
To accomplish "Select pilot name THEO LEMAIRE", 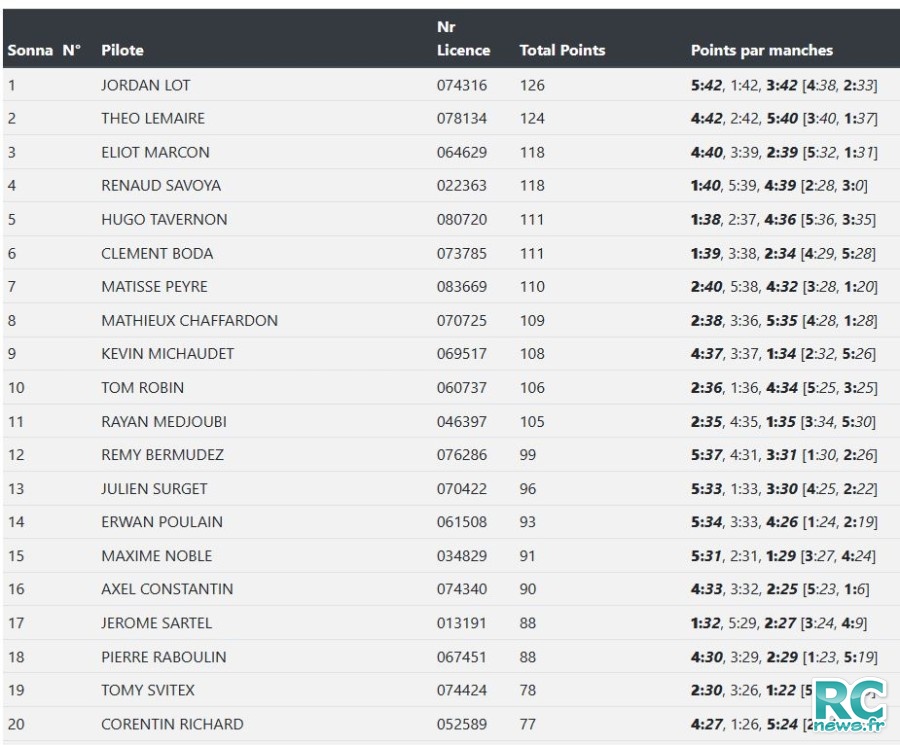I will coord(153,118).
